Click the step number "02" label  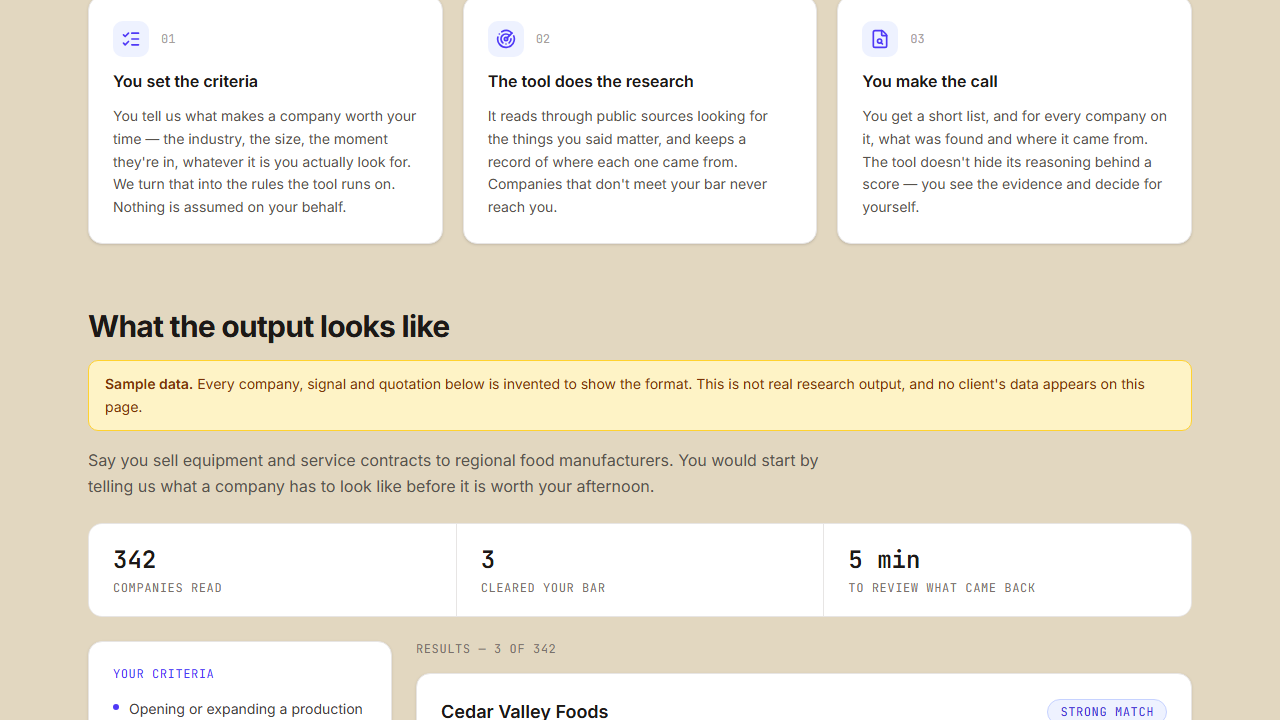click(543, 39)
